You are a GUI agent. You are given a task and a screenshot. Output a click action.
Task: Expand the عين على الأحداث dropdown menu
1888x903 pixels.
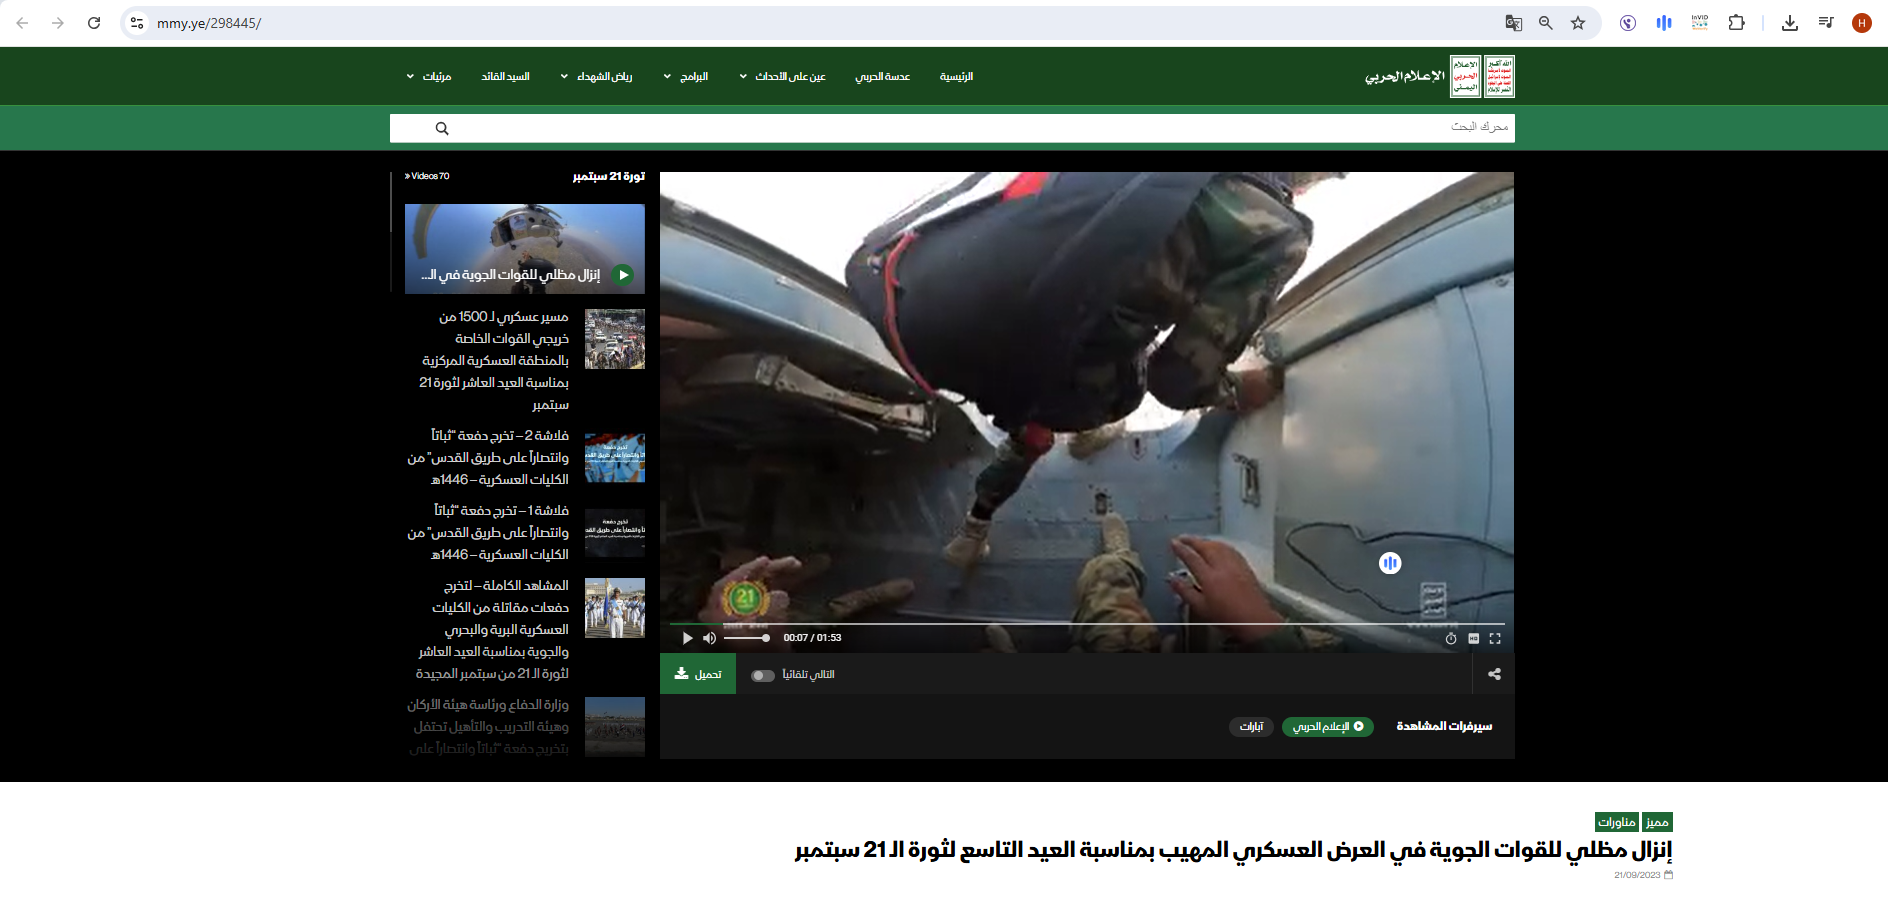(x=782, y=76)
